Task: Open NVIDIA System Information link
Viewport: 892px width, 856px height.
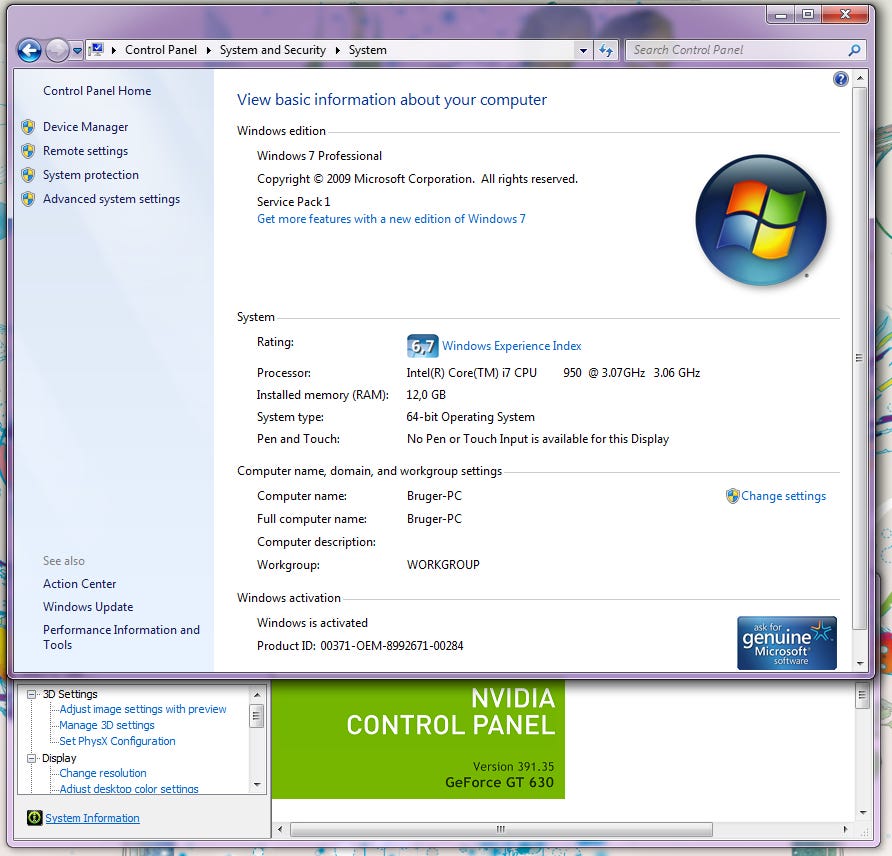Action: (x=92, y=818)
